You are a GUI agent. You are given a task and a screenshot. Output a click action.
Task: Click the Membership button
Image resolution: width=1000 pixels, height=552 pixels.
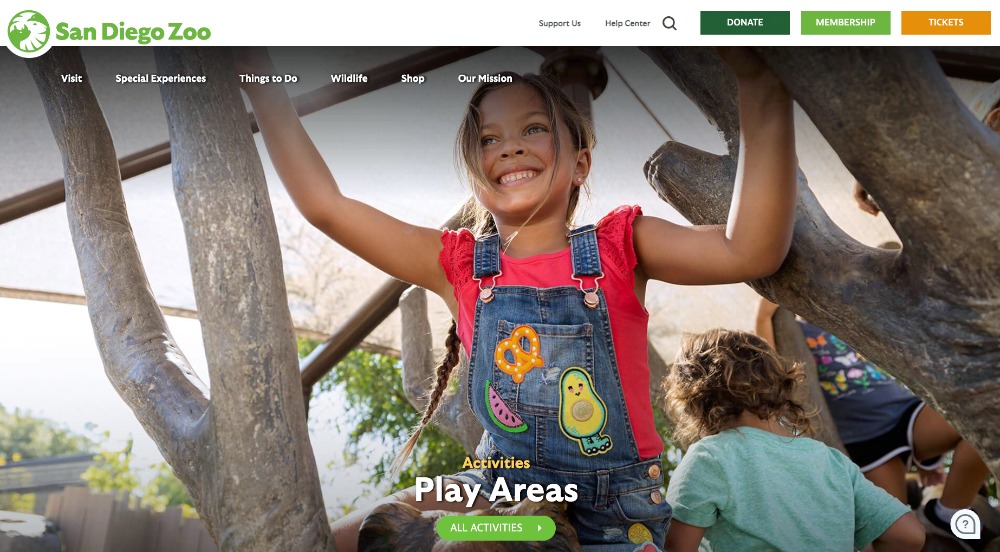pos(845,22)
